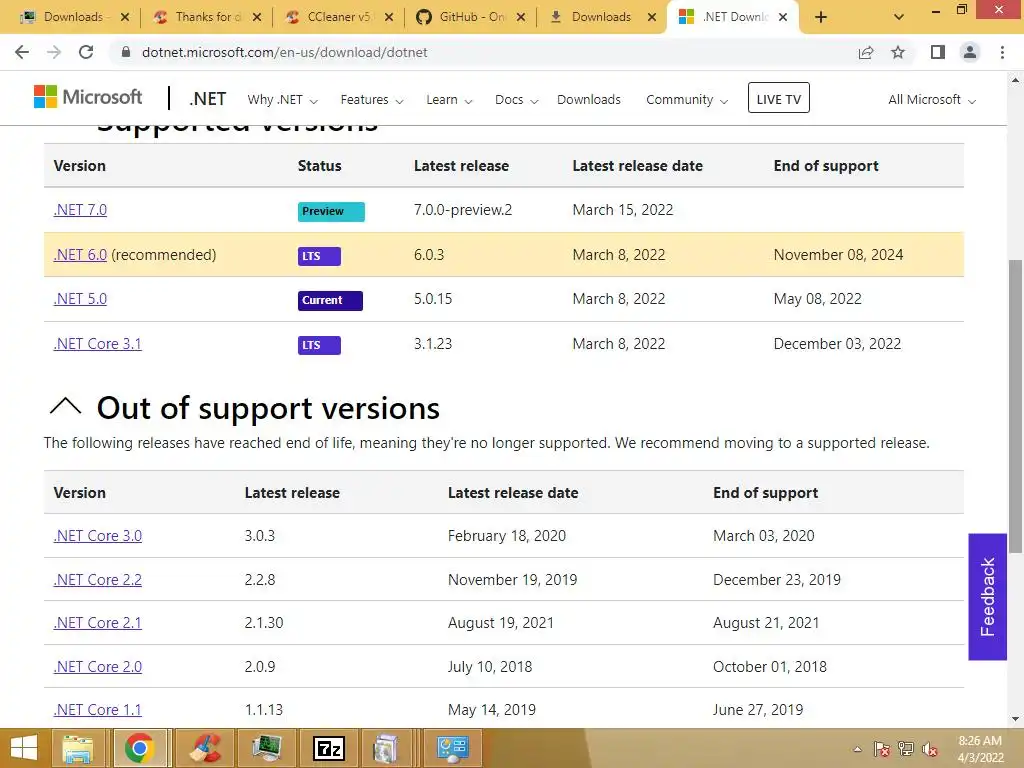Open File Explorer from the taskbar

(x=78, y=748)
